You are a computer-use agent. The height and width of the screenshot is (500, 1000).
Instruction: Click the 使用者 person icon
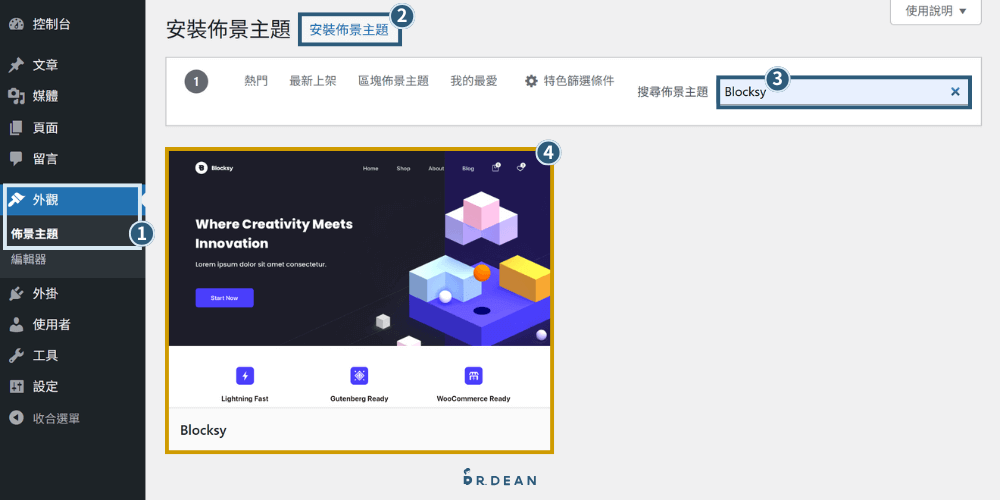tap(17, 325)
